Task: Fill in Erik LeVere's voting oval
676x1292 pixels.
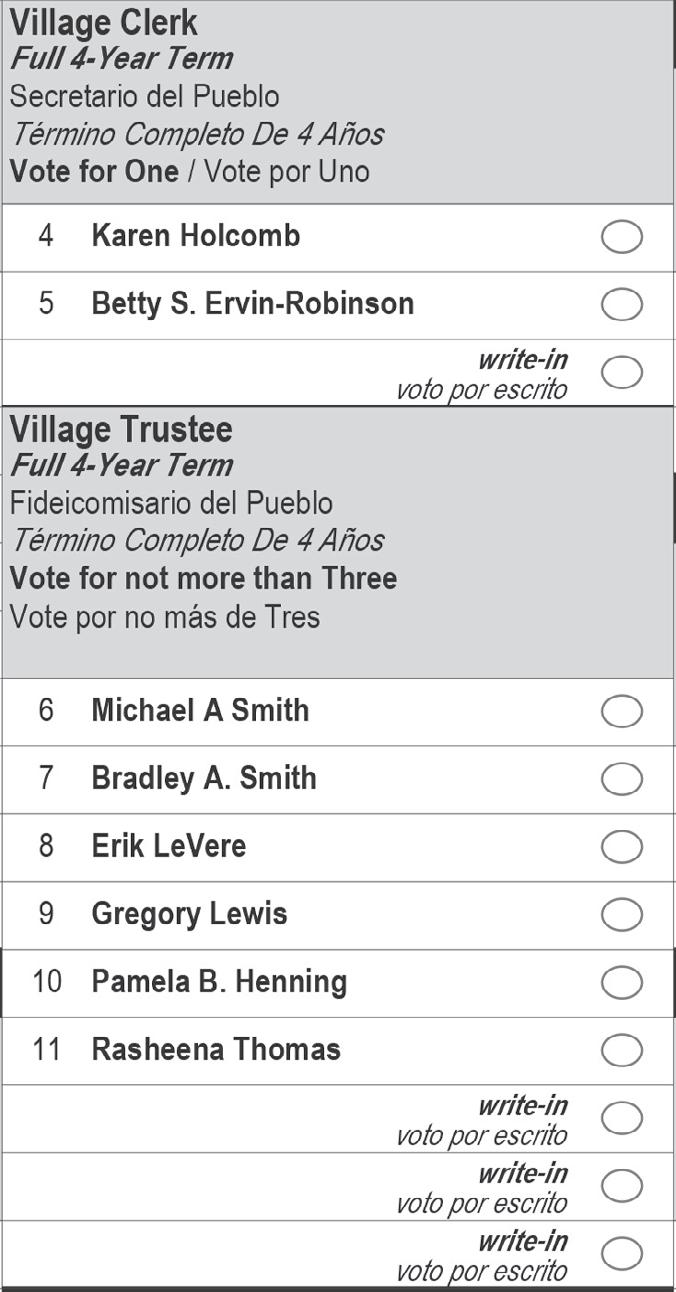Action: [621, 847]
